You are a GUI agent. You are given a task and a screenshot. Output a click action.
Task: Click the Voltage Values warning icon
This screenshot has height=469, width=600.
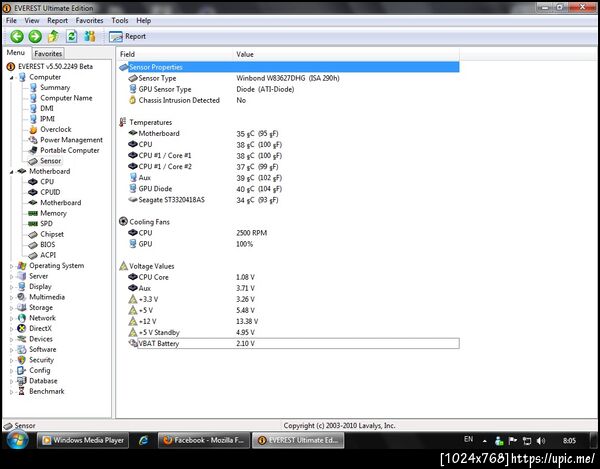click(123, 266)
